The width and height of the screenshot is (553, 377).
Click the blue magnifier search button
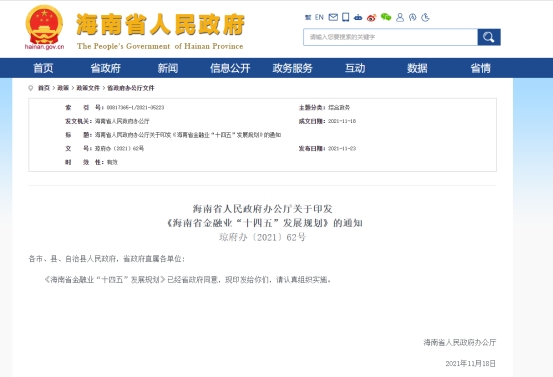489,37
